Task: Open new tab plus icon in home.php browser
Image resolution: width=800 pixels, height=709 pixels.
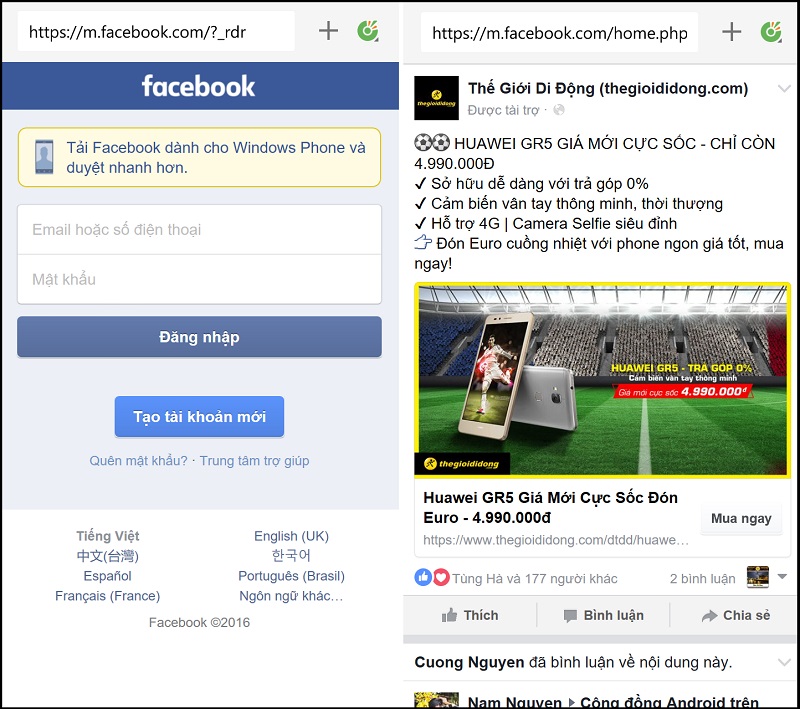Action: click(x=732, y=32)
